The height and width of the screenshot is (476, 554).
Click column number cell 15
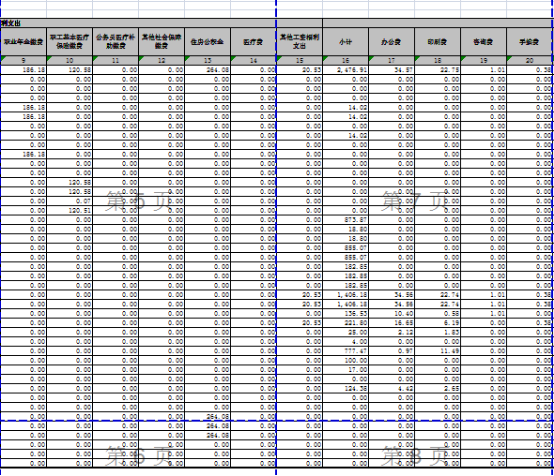coord(299,60)
